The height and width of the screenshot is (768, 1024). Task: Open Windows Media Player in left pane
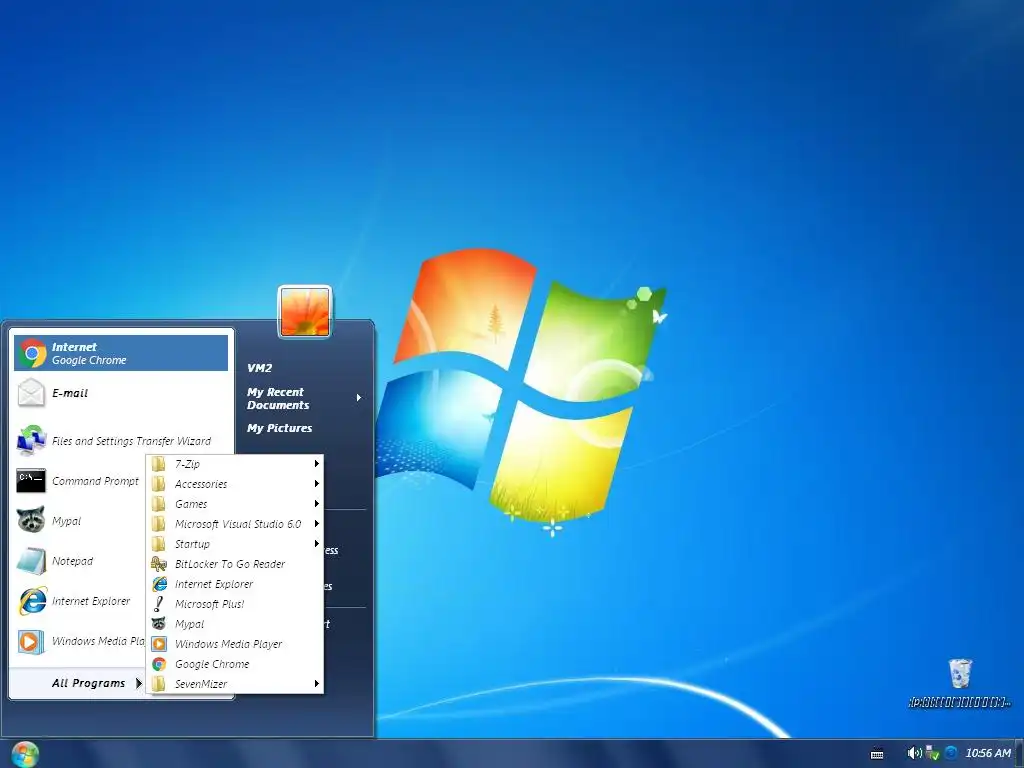80,641
